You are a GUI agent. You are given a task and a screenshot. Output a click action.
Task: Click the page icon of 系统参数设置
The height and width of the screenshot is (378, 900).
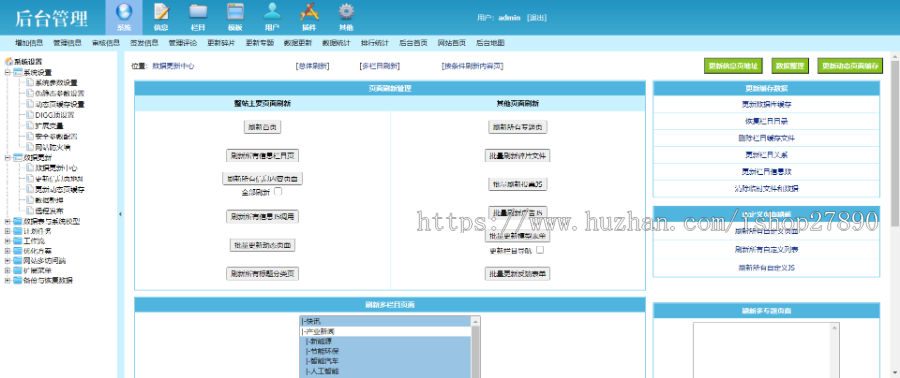[x=30, y=83]
